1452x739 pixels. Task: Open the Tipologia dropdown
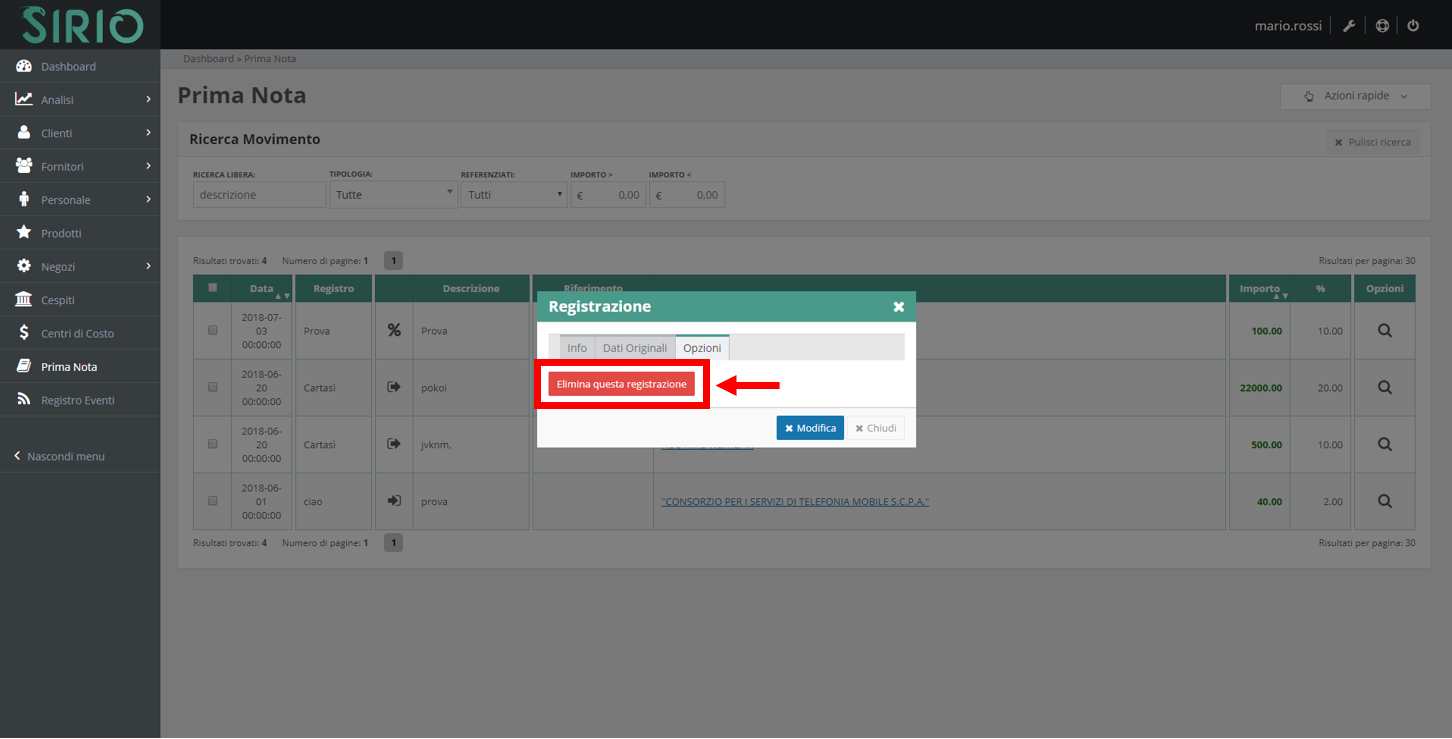(x=393, y=195)
